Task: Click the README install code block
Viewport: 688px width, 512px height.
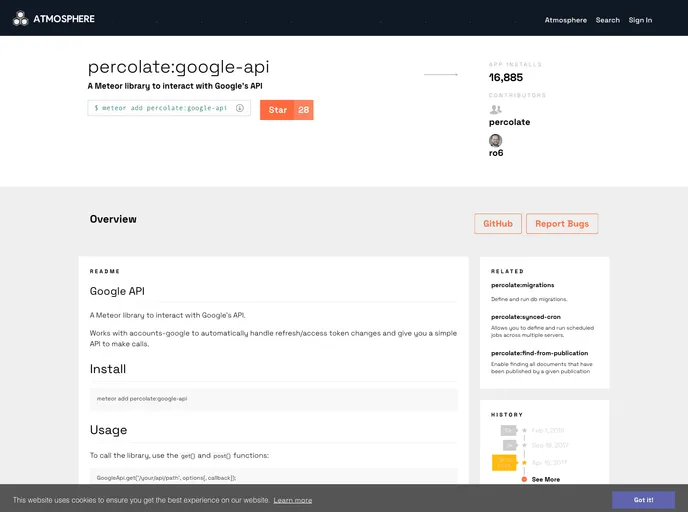Action: coord(274,399)
